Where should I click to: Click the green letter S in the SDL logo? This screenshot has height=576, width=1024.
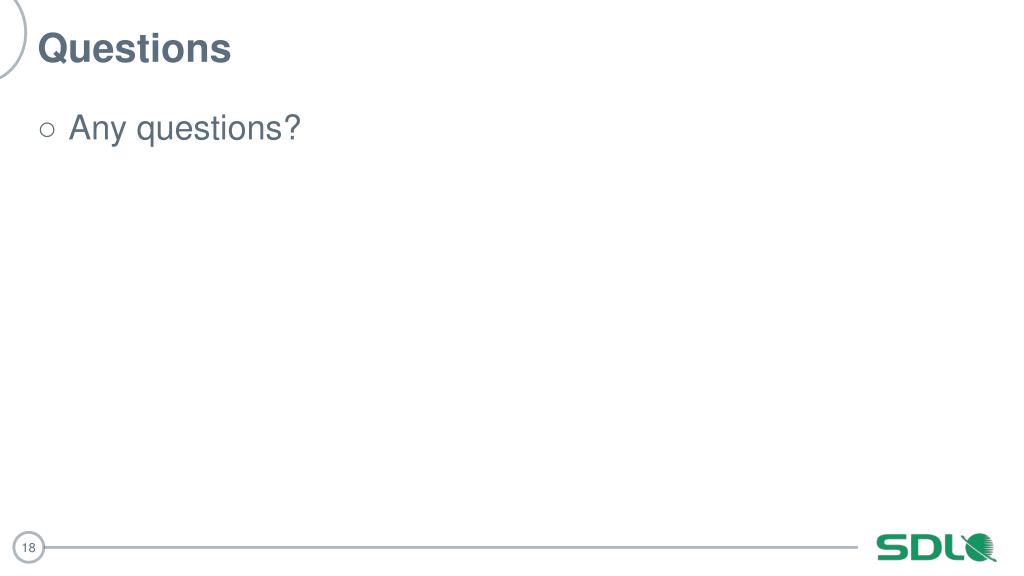coord(892,547)
